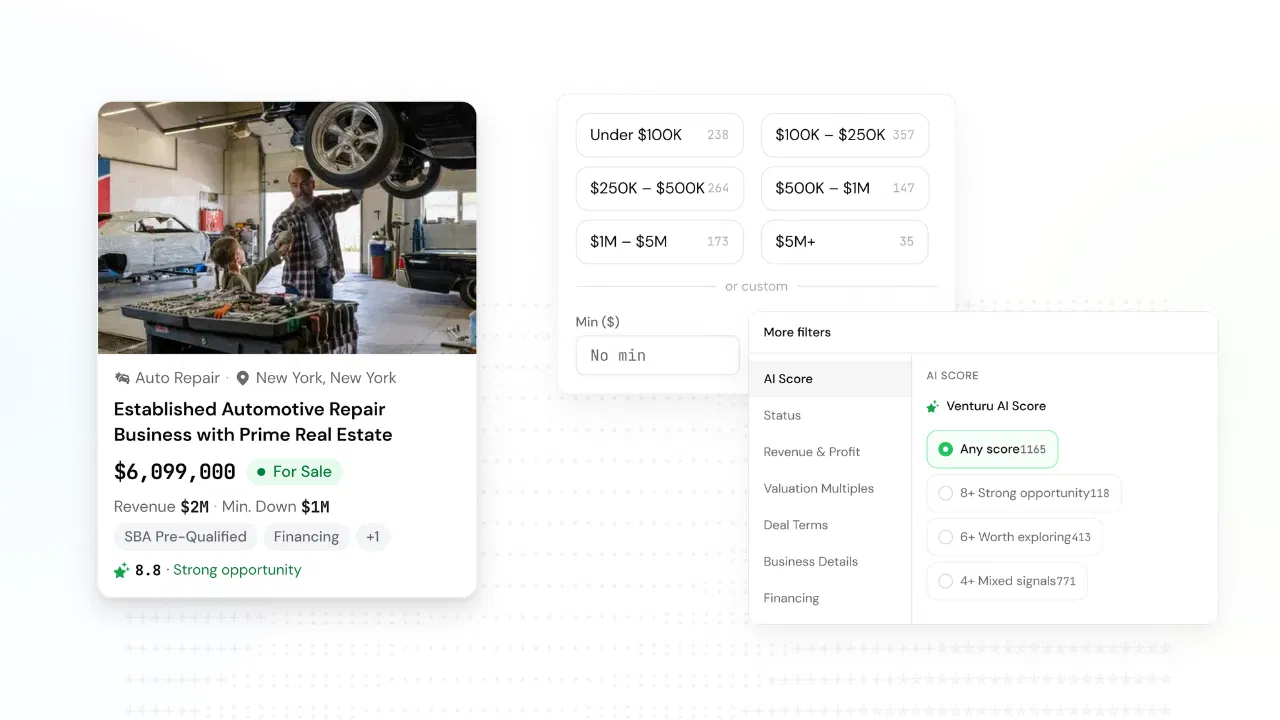The width and height of the screenshot is (1280, 720).
Task: Click the green For Sale status badge
Action: pyautogui.click(x=295, y=472)
